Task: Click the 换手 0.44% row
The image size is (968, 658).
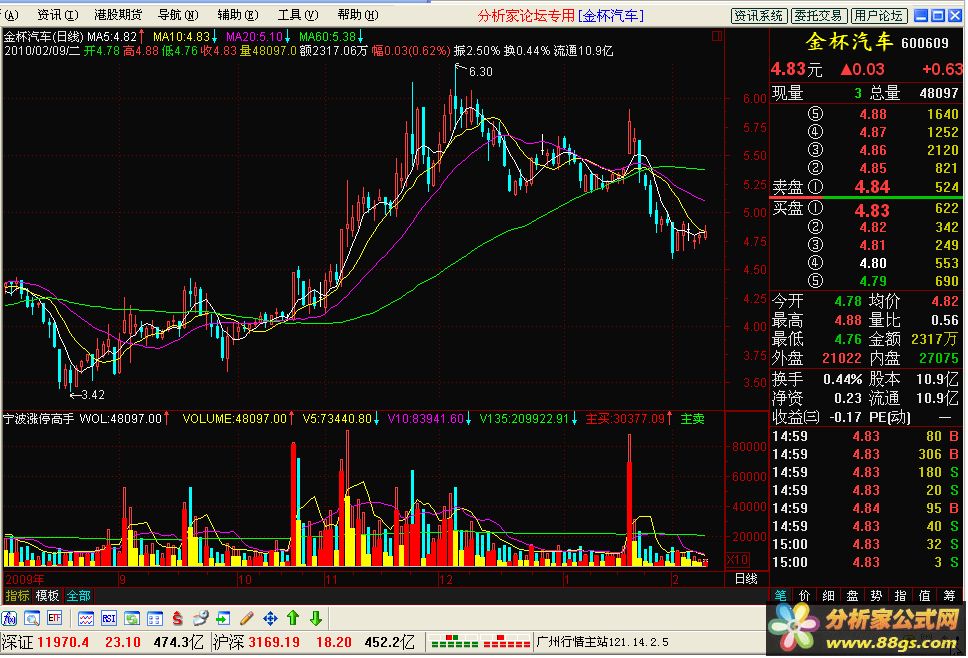Action: pyautogui.click(x=817, y=379)
